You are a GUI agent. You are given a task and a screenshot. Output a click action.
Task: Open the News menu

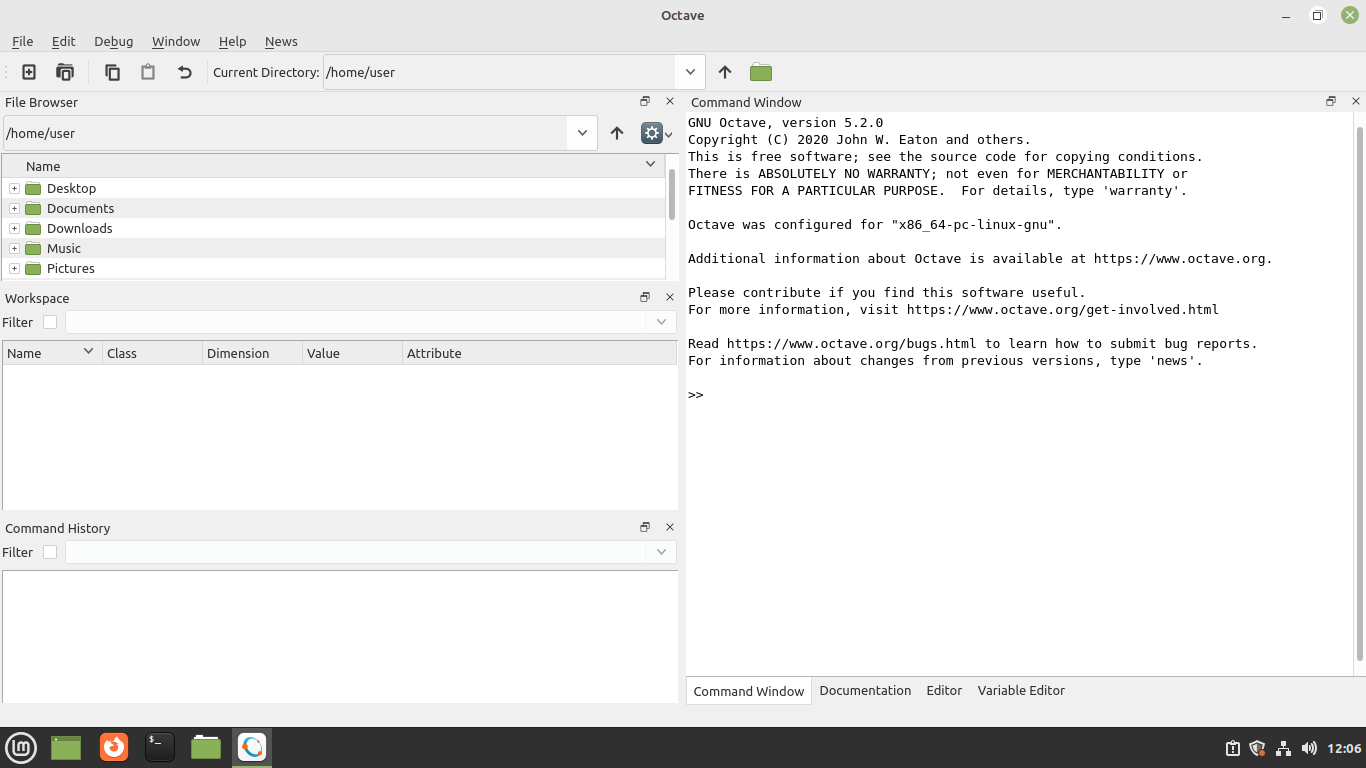281,41
